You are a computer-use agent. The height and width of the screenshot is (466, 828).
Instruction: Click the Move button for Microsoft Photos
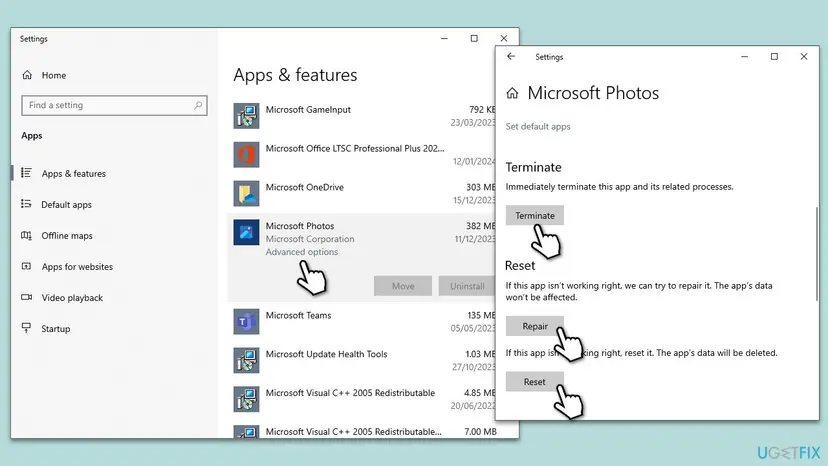pos(403,286)
